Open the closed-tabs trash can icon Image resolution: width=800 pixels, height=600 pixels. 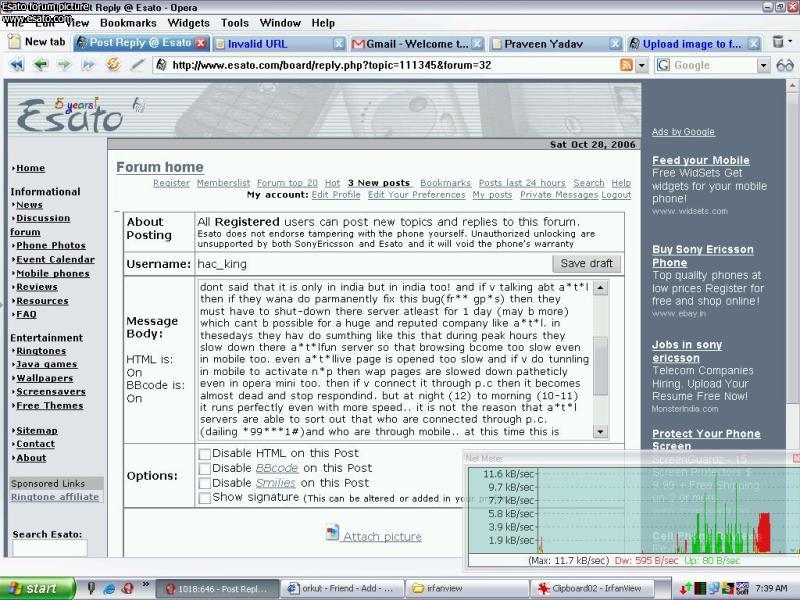pos(778,41)
